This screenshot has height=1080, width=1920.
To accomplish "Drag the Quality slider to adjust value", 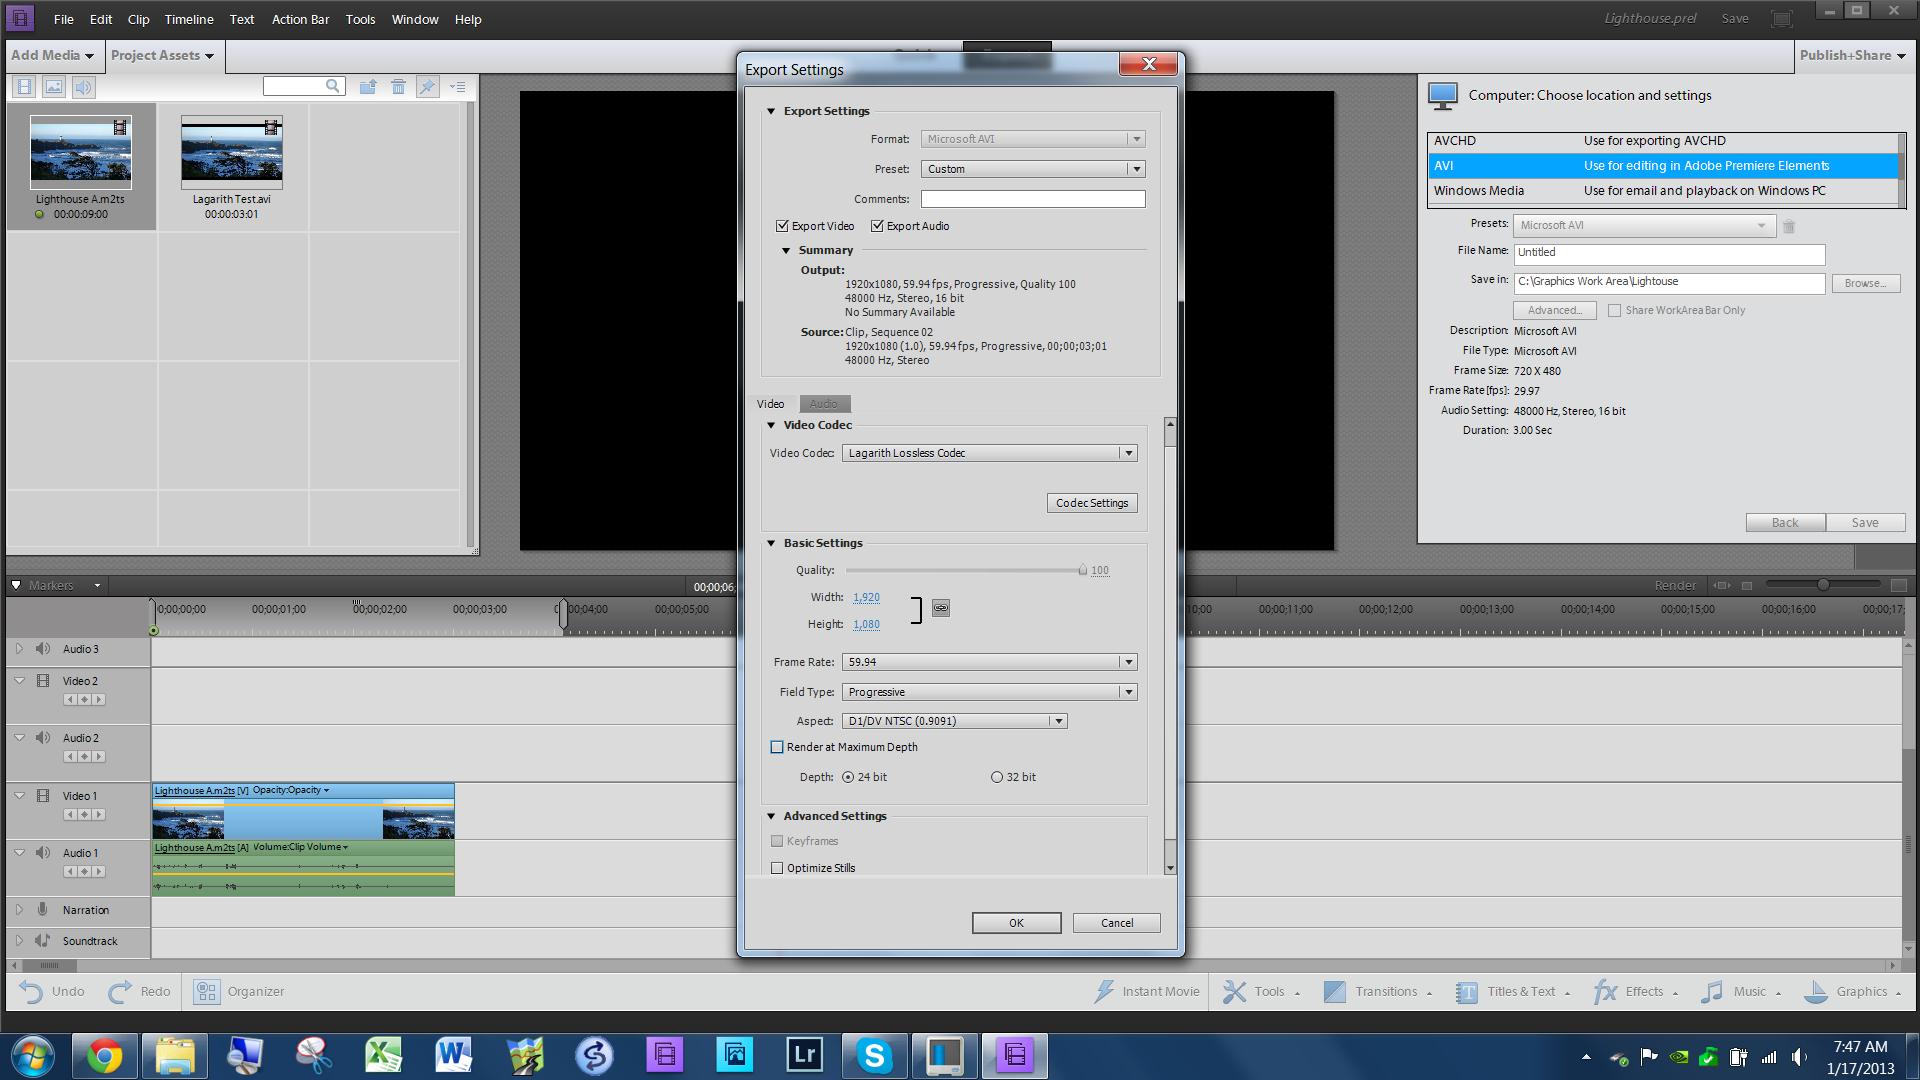I will (x=1079, y=570).
